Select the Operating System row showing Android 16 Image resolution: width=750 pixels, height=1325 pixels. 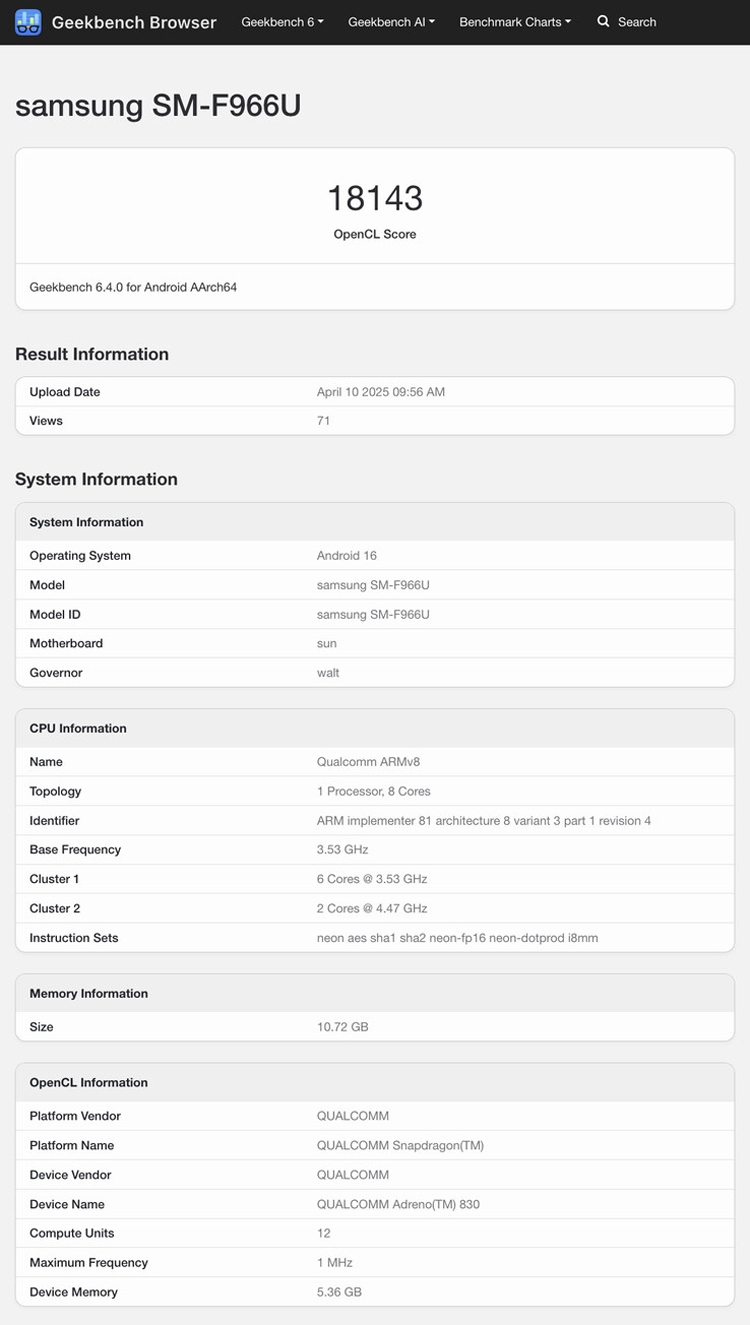(x=375, y=555)
